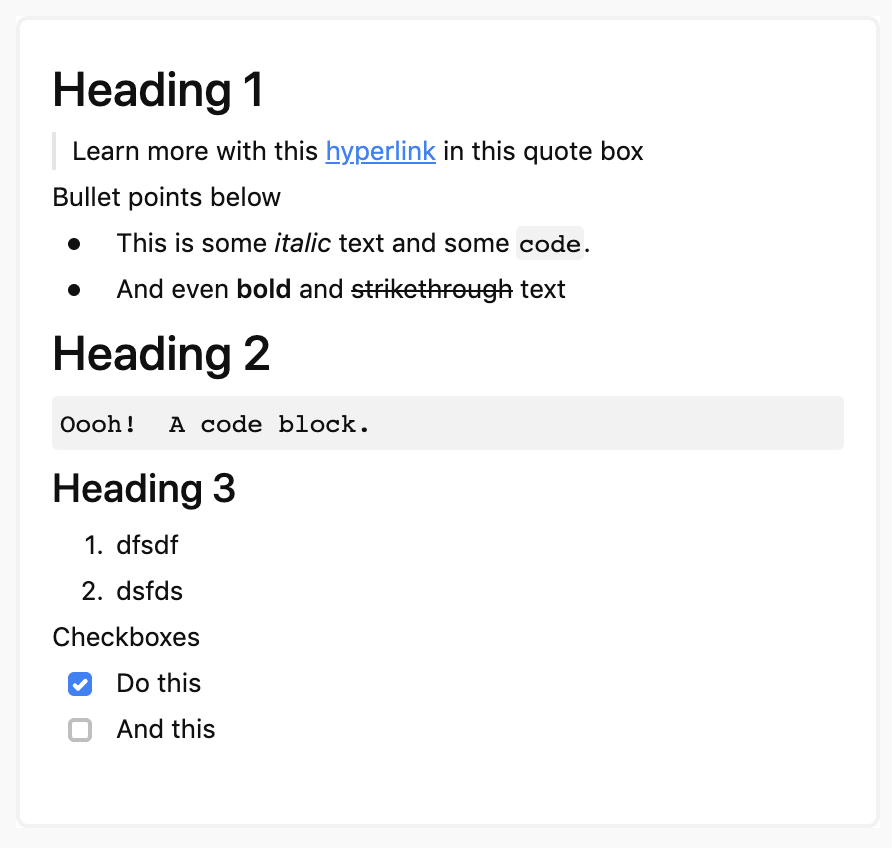The height and width of the screenshot is (848, 892).
Task: Click the word "italic" in the first bullet
Action: tap(302, 243)
